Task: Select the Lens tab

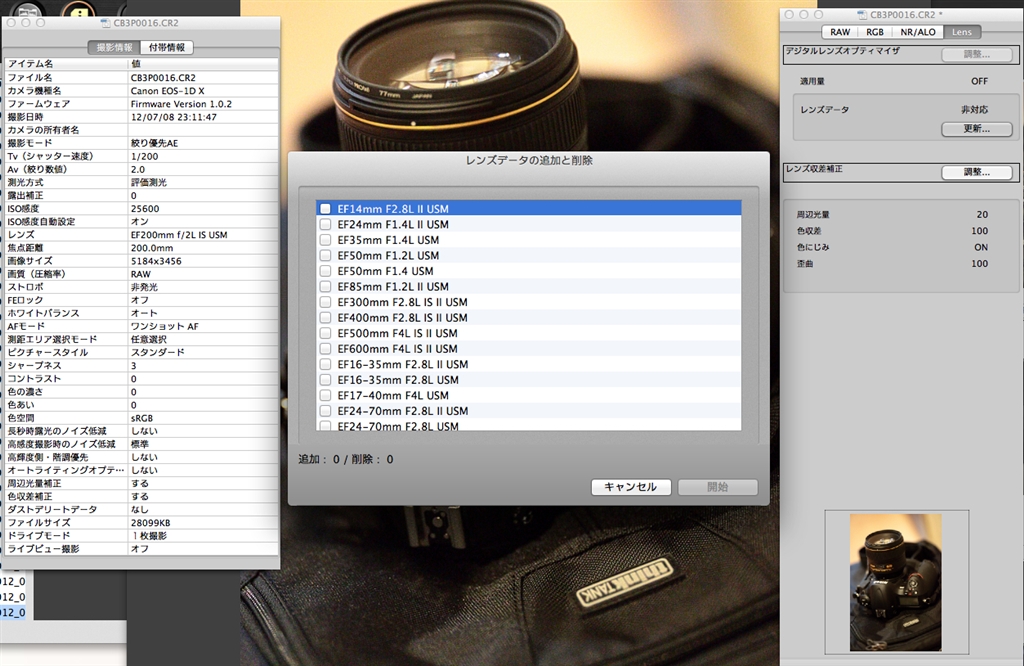Action: (961, 32)
